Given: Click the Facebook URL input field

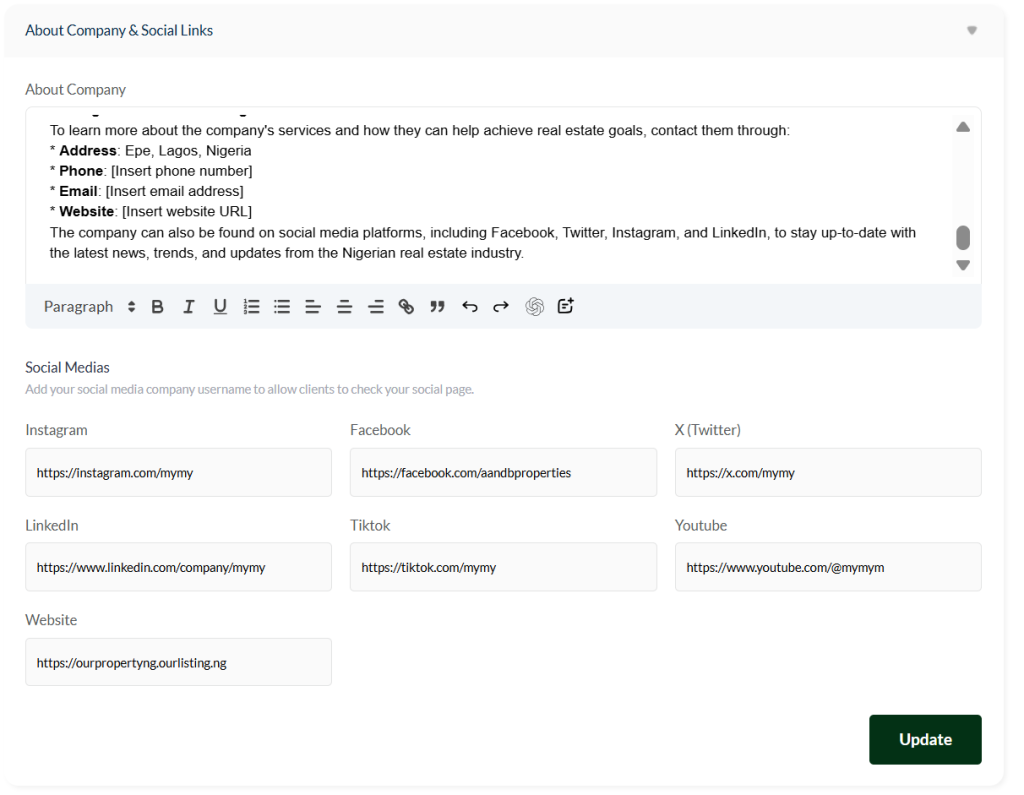Looking at the screenshot, I should pyautogui.click(x=503, y=472).
